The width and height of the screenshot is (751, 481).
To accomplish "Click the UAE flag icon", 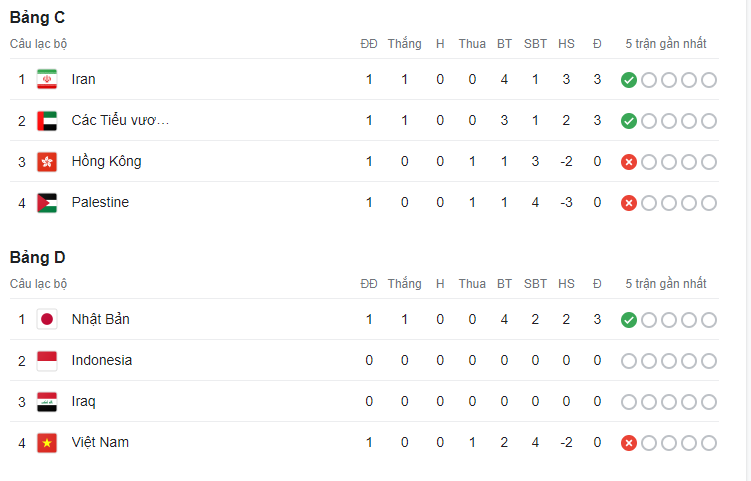I will pyautogui.click(x=47, y=121).
